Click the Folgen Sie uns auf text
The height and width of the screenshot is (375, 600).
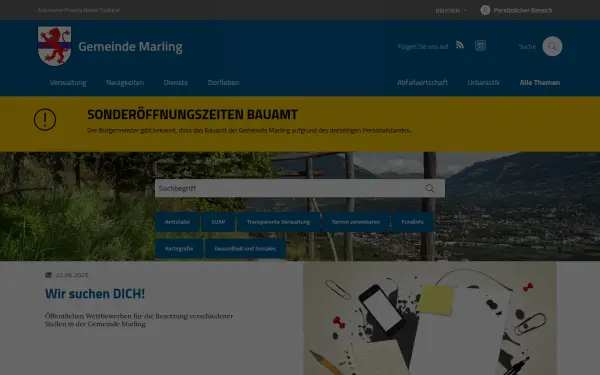tap(423, 47)
